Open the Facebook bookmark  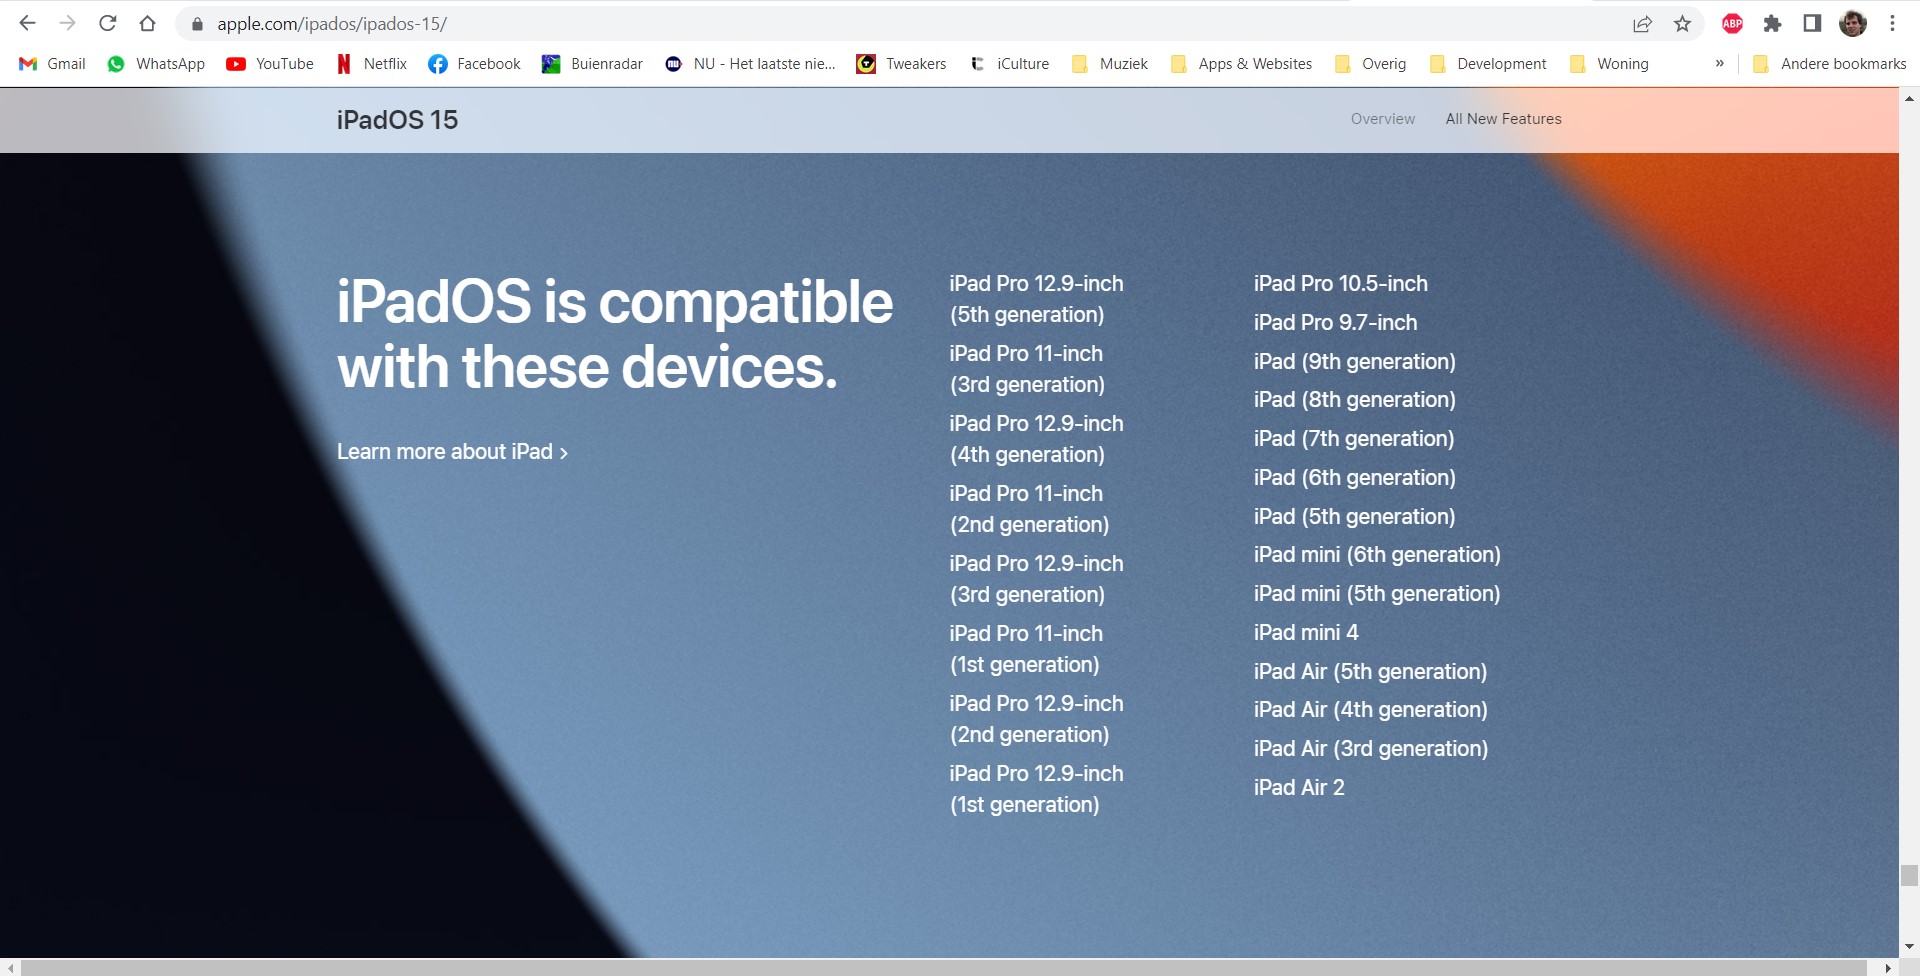coord(475,64)
